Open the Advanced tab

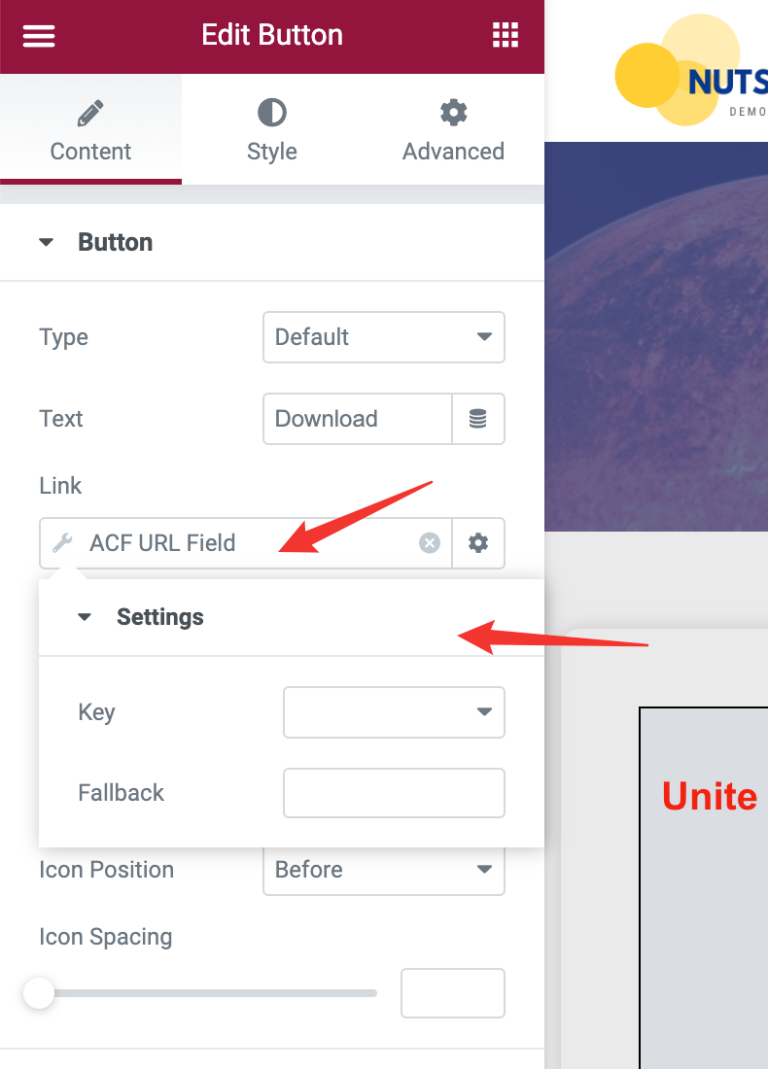pyautogui.click(x=453, y=130)
